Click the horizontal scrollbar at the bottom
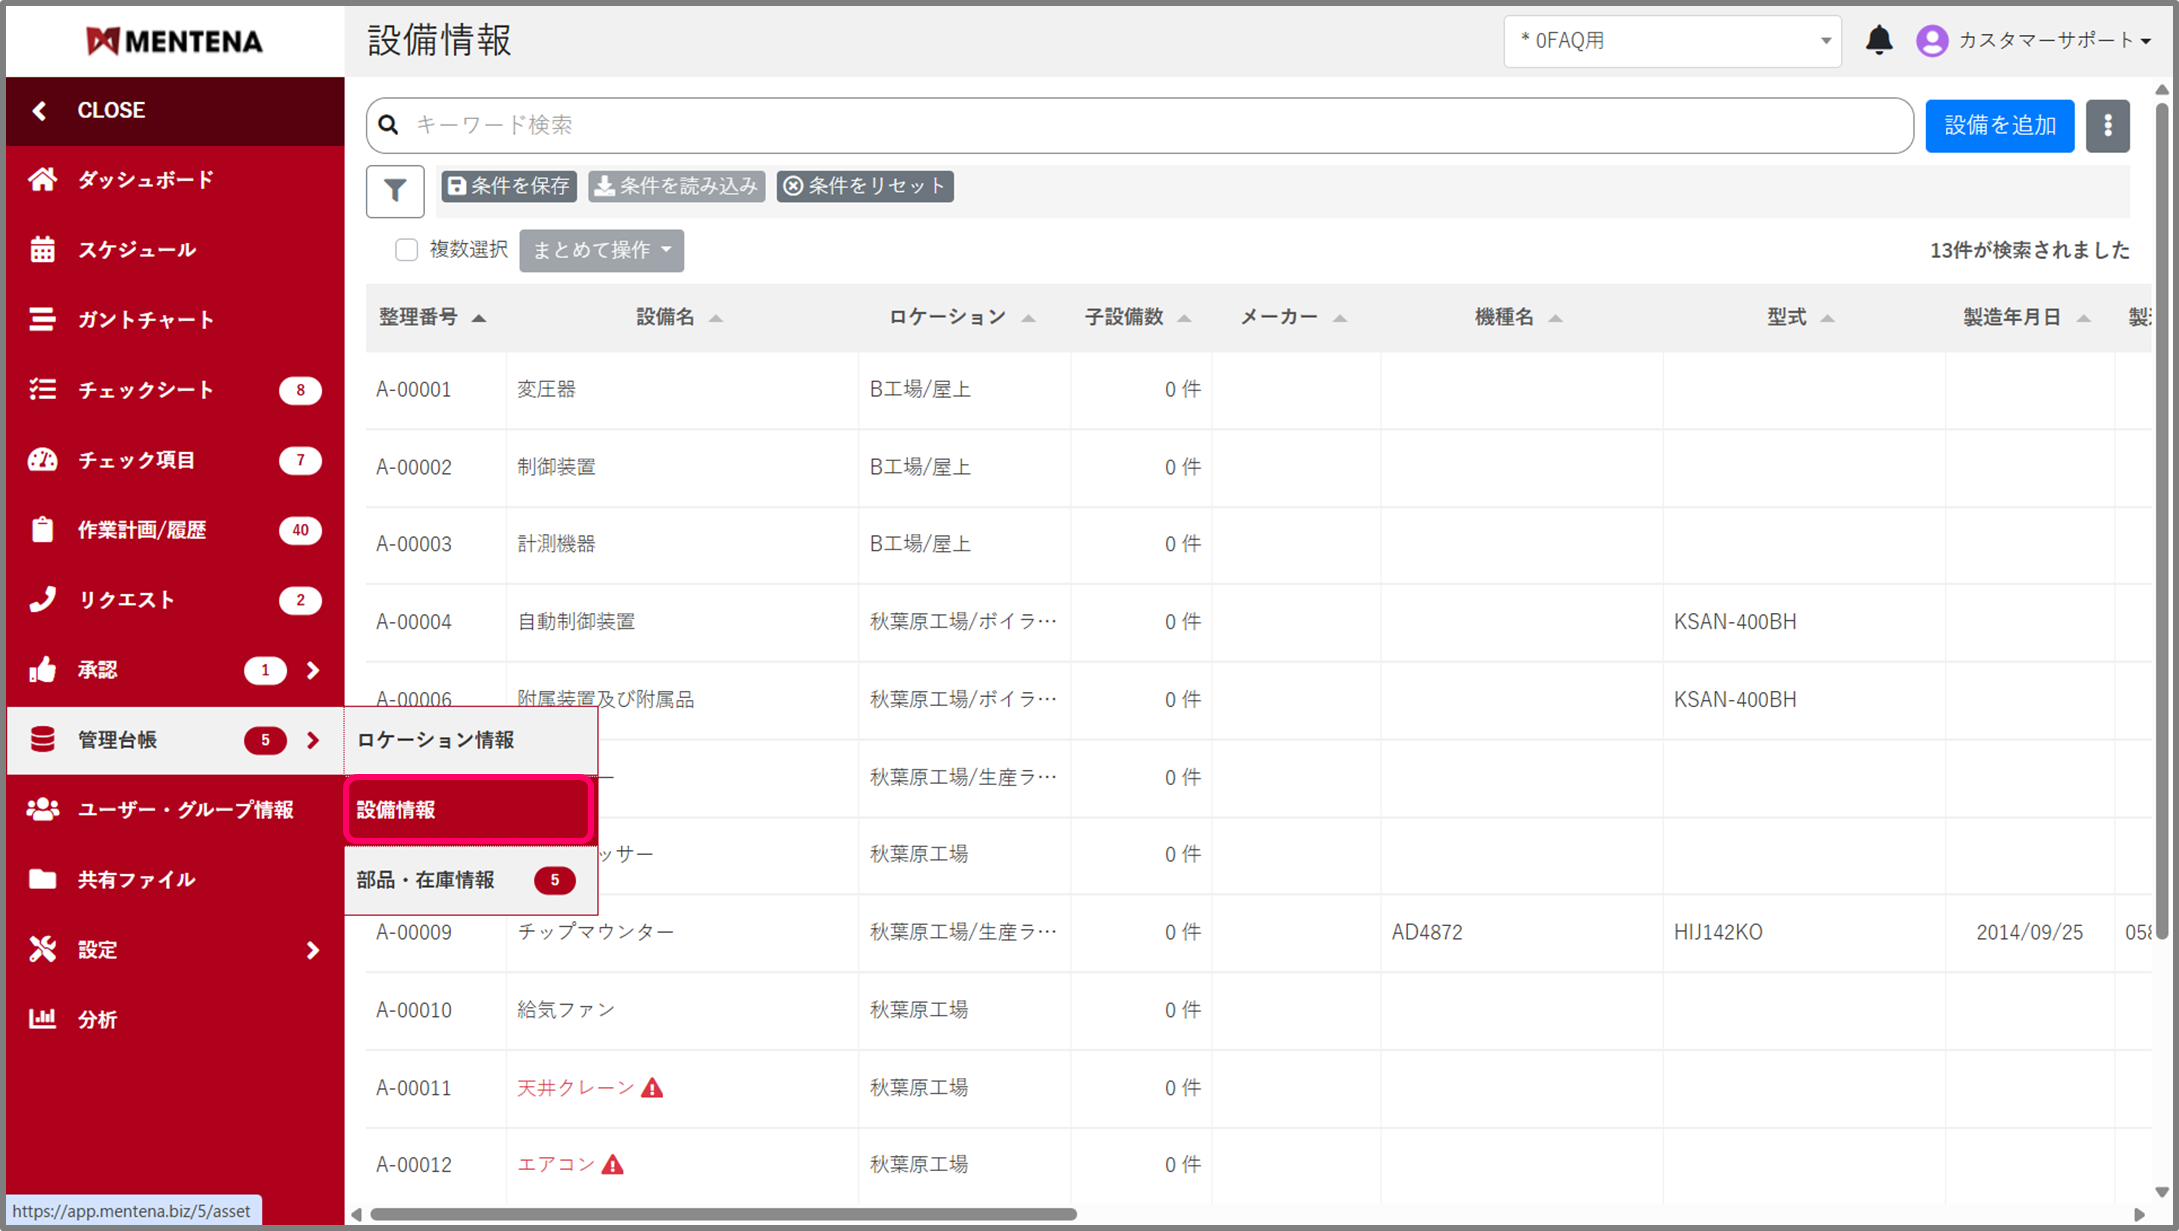This screenshot has height=1231, width=2179. [x=723, y=1214]
